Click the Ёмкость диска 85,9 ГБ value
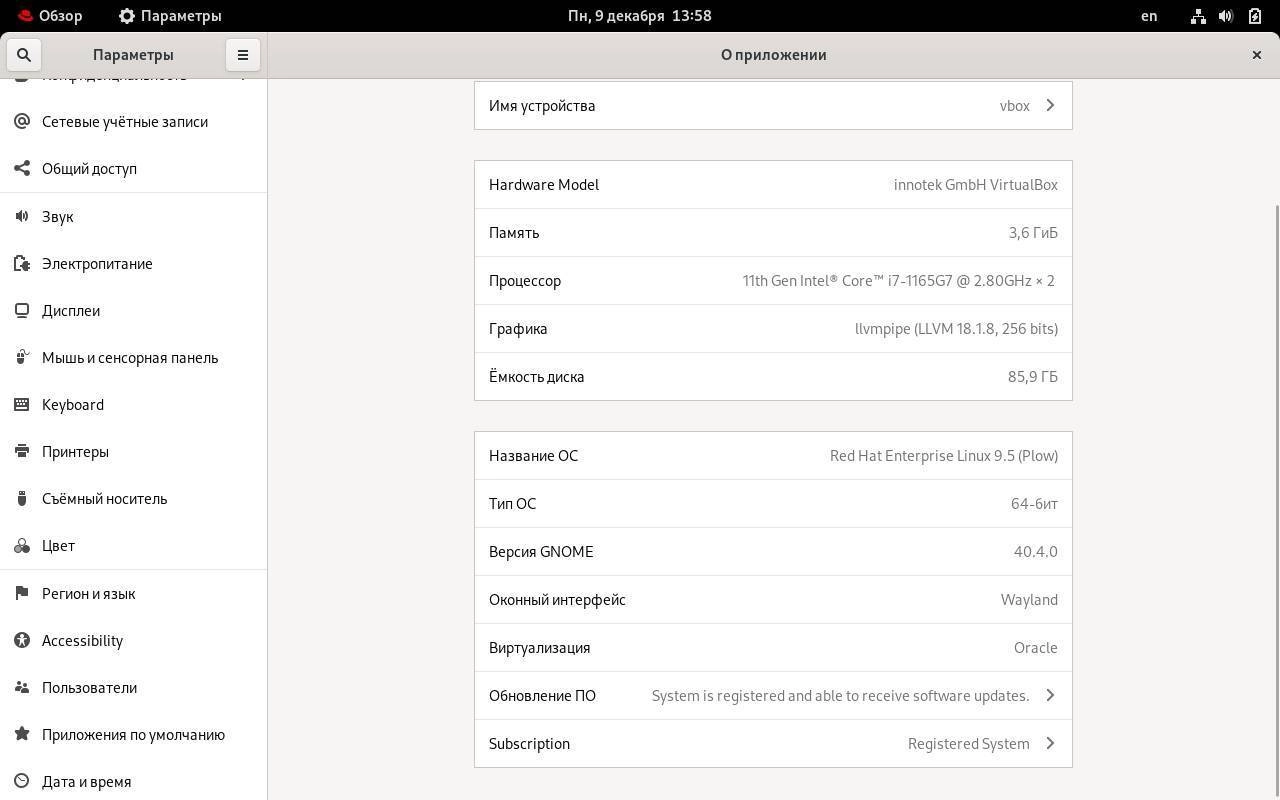Image resolution: width=1280 pixels, height=800 pixels. pyautogui.click(x=1033, y=376)
